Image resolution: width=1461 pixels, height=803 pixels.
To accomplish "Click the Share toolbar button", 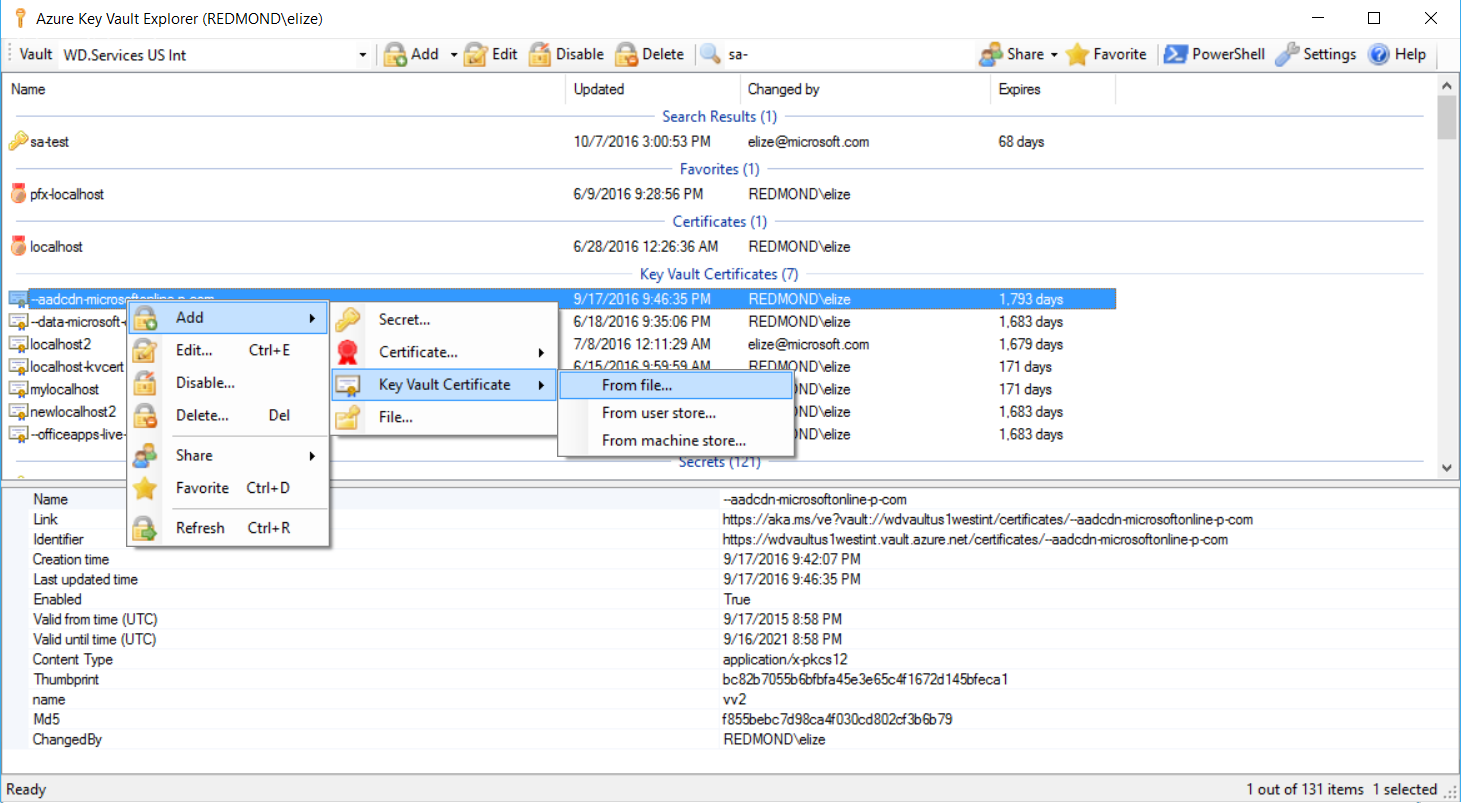I will 1010,54.
